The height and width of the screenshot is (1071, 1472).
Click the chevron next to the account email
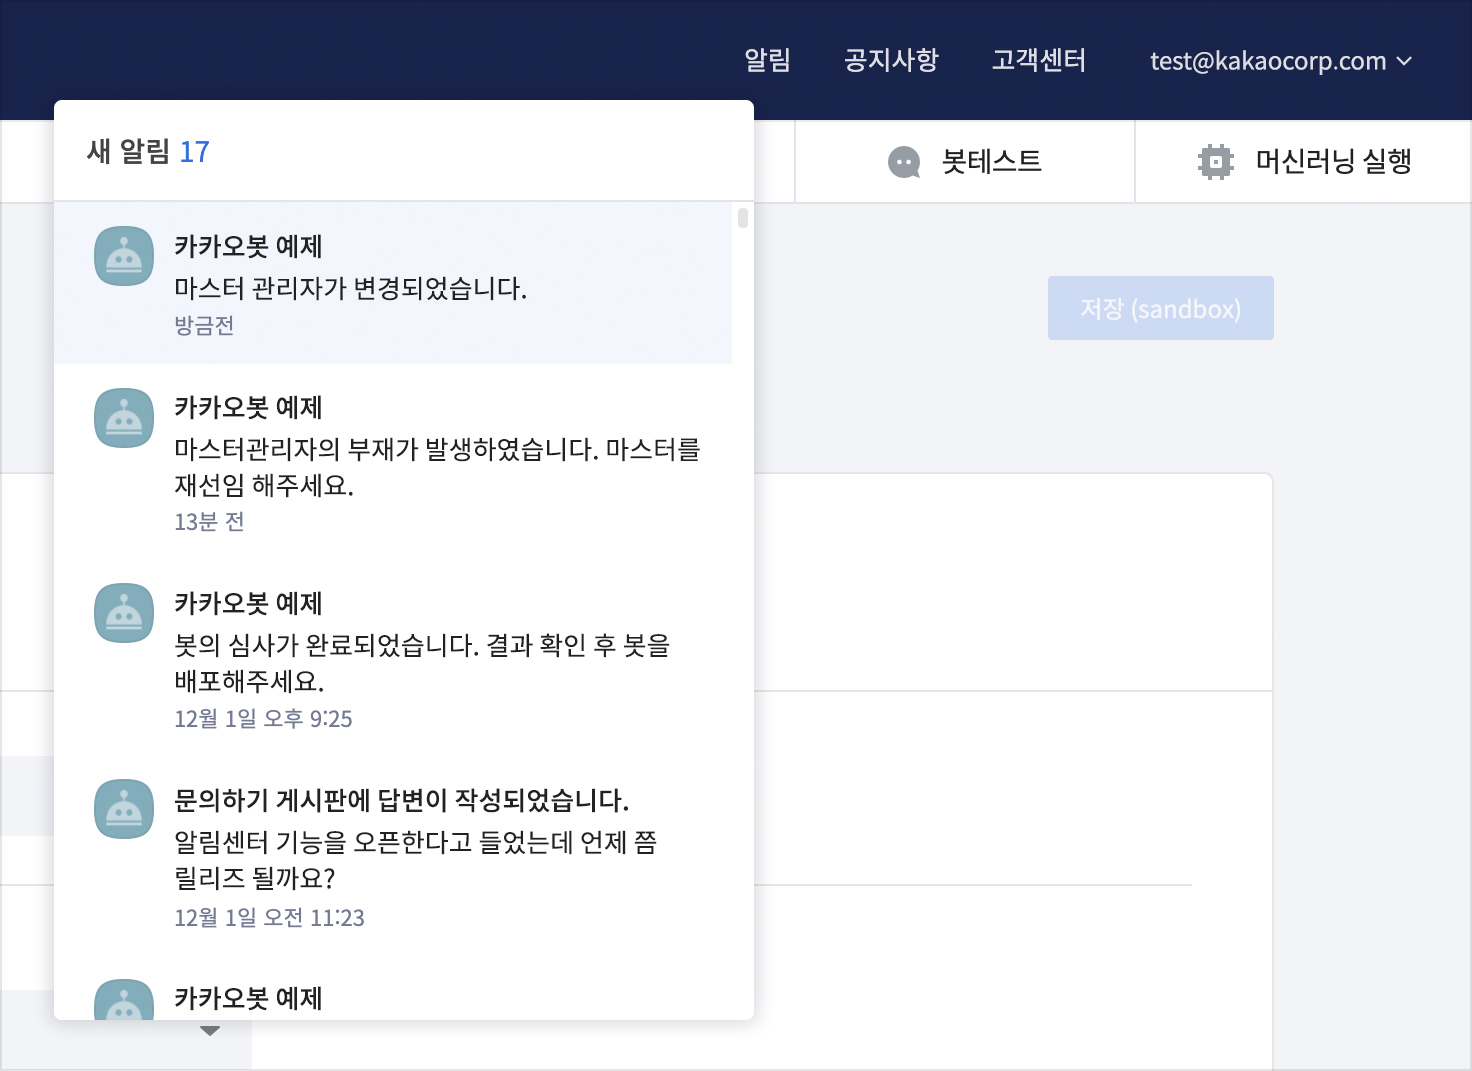1404,61
